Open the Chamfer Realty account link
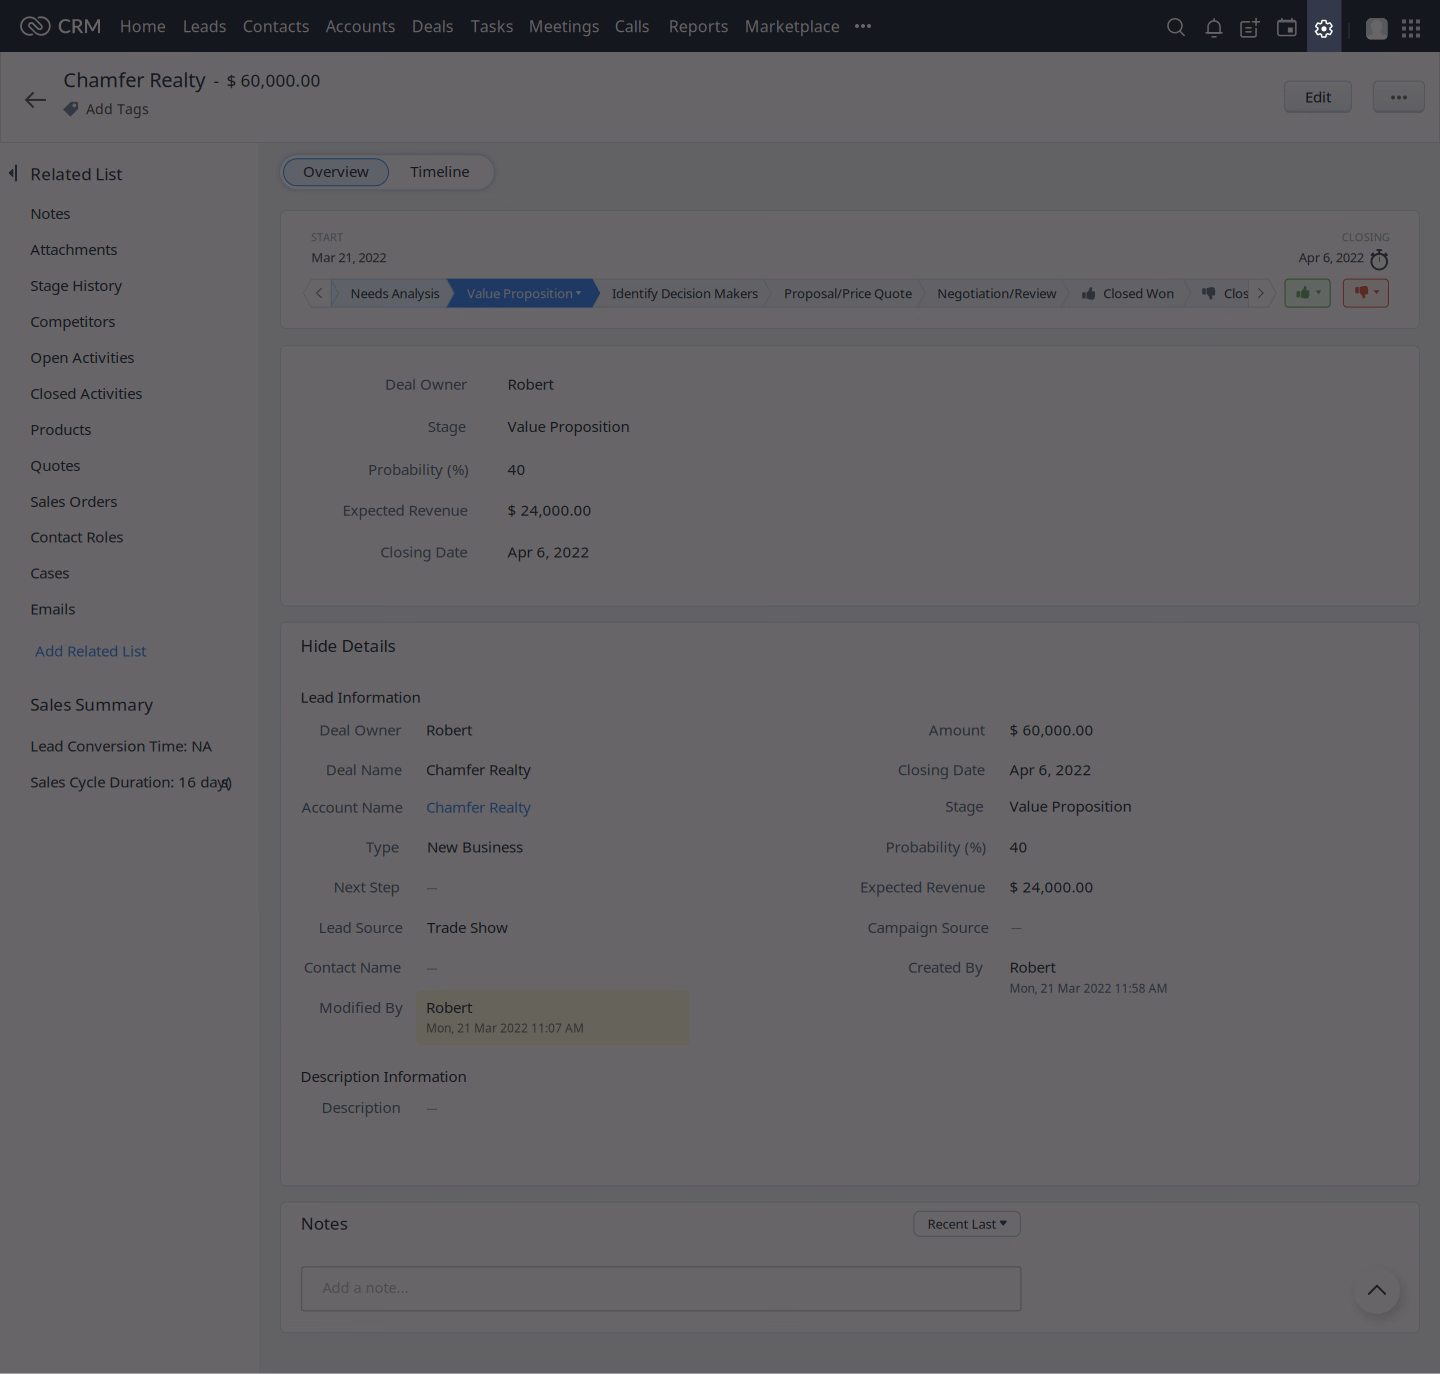The image size is (1440, 1374). 478,807
